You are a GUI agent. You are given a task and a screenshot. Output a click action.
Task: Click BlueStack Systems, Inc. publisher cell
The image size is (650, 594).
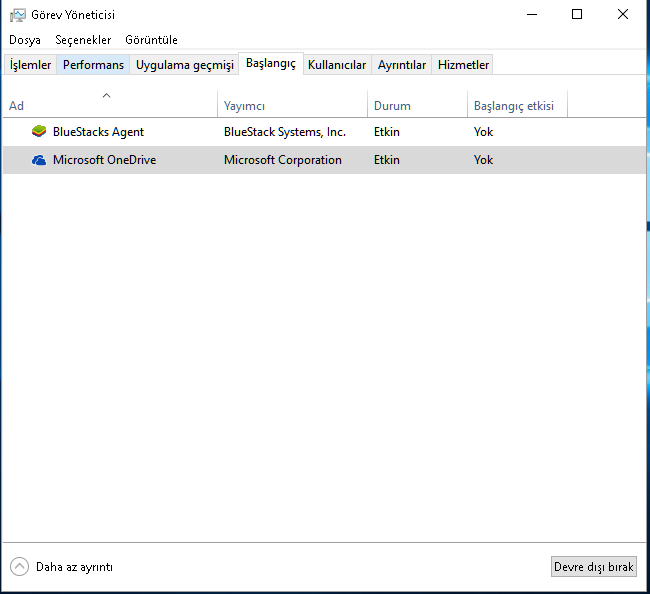(x=285, y=132)
